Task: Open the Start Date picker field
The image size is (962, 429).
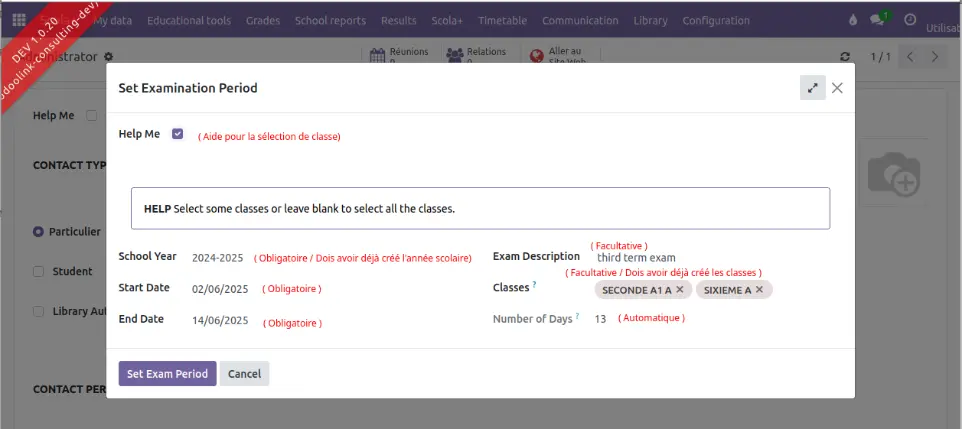Action: tap(220, 289)
